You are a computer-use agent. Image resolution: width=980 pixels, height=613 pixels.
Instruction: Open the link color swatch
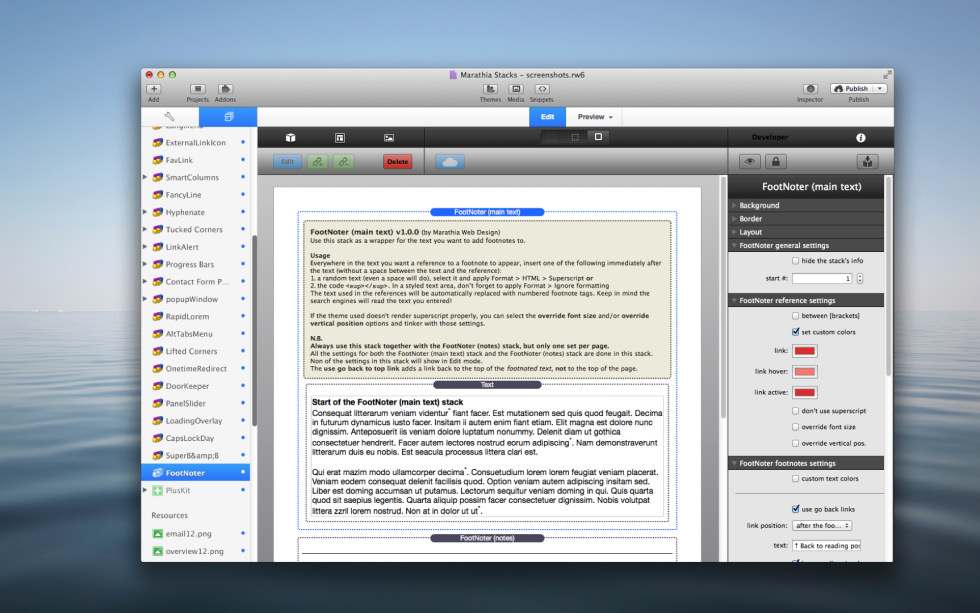pos(804,351)
